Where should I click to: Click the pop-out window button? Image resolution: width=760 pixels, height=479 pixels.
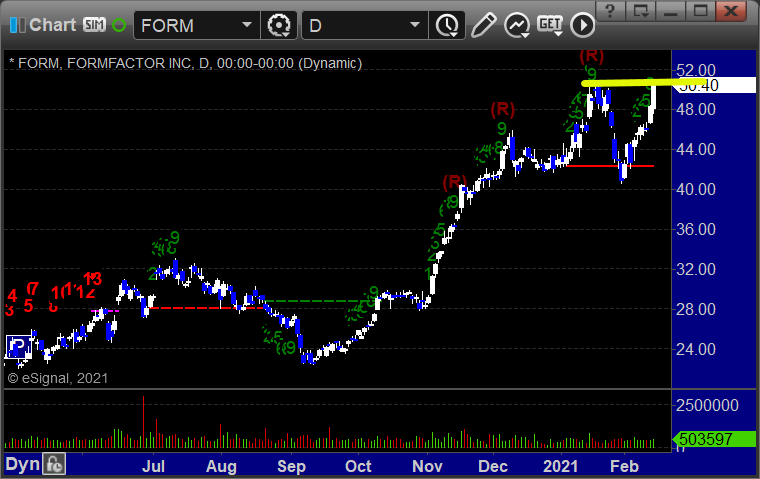[x=641, y=11]
